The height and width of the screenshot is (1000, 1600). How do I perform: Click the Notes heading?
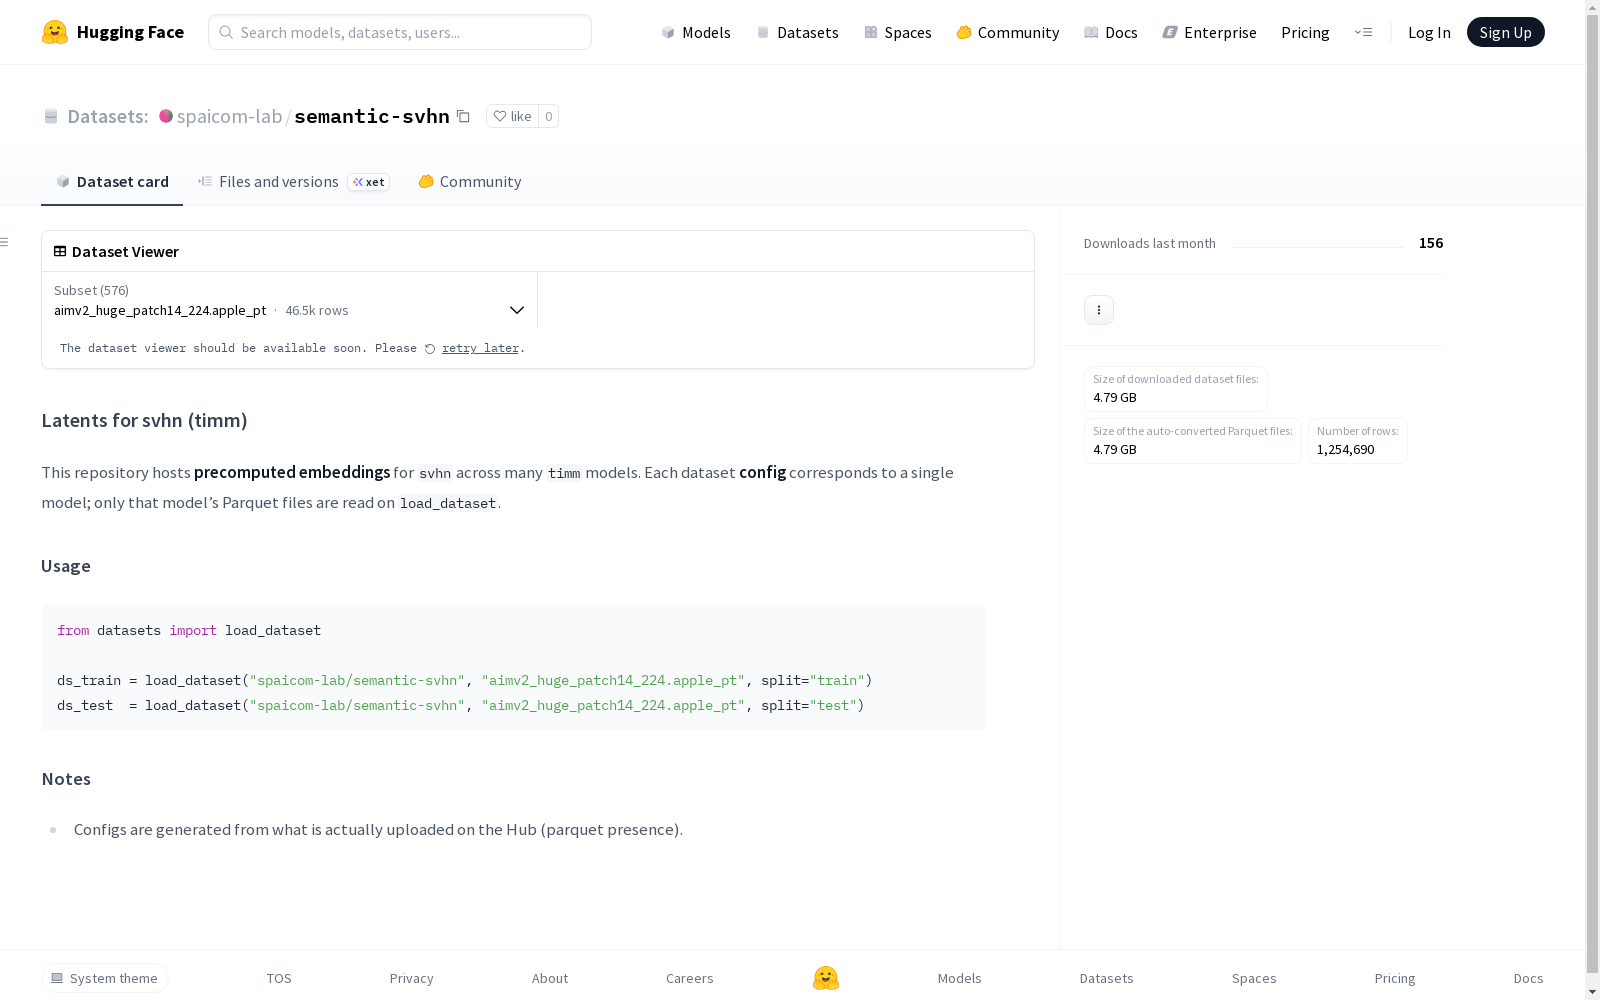[66, 779]
